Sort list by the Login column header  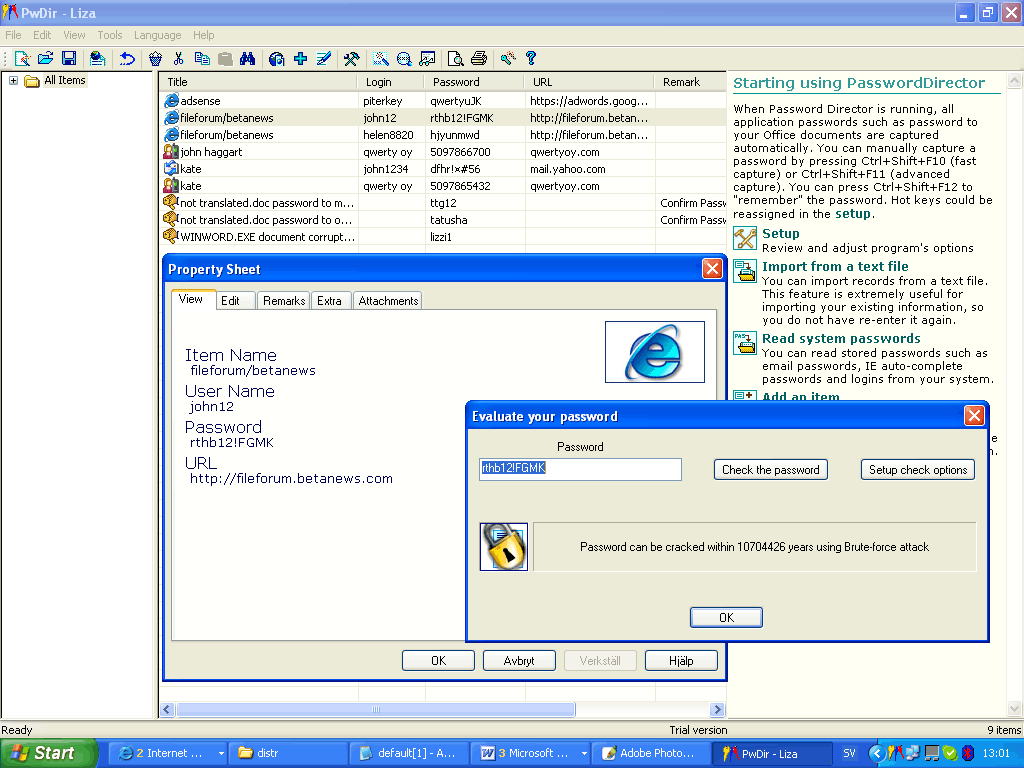tap(391, 82)
